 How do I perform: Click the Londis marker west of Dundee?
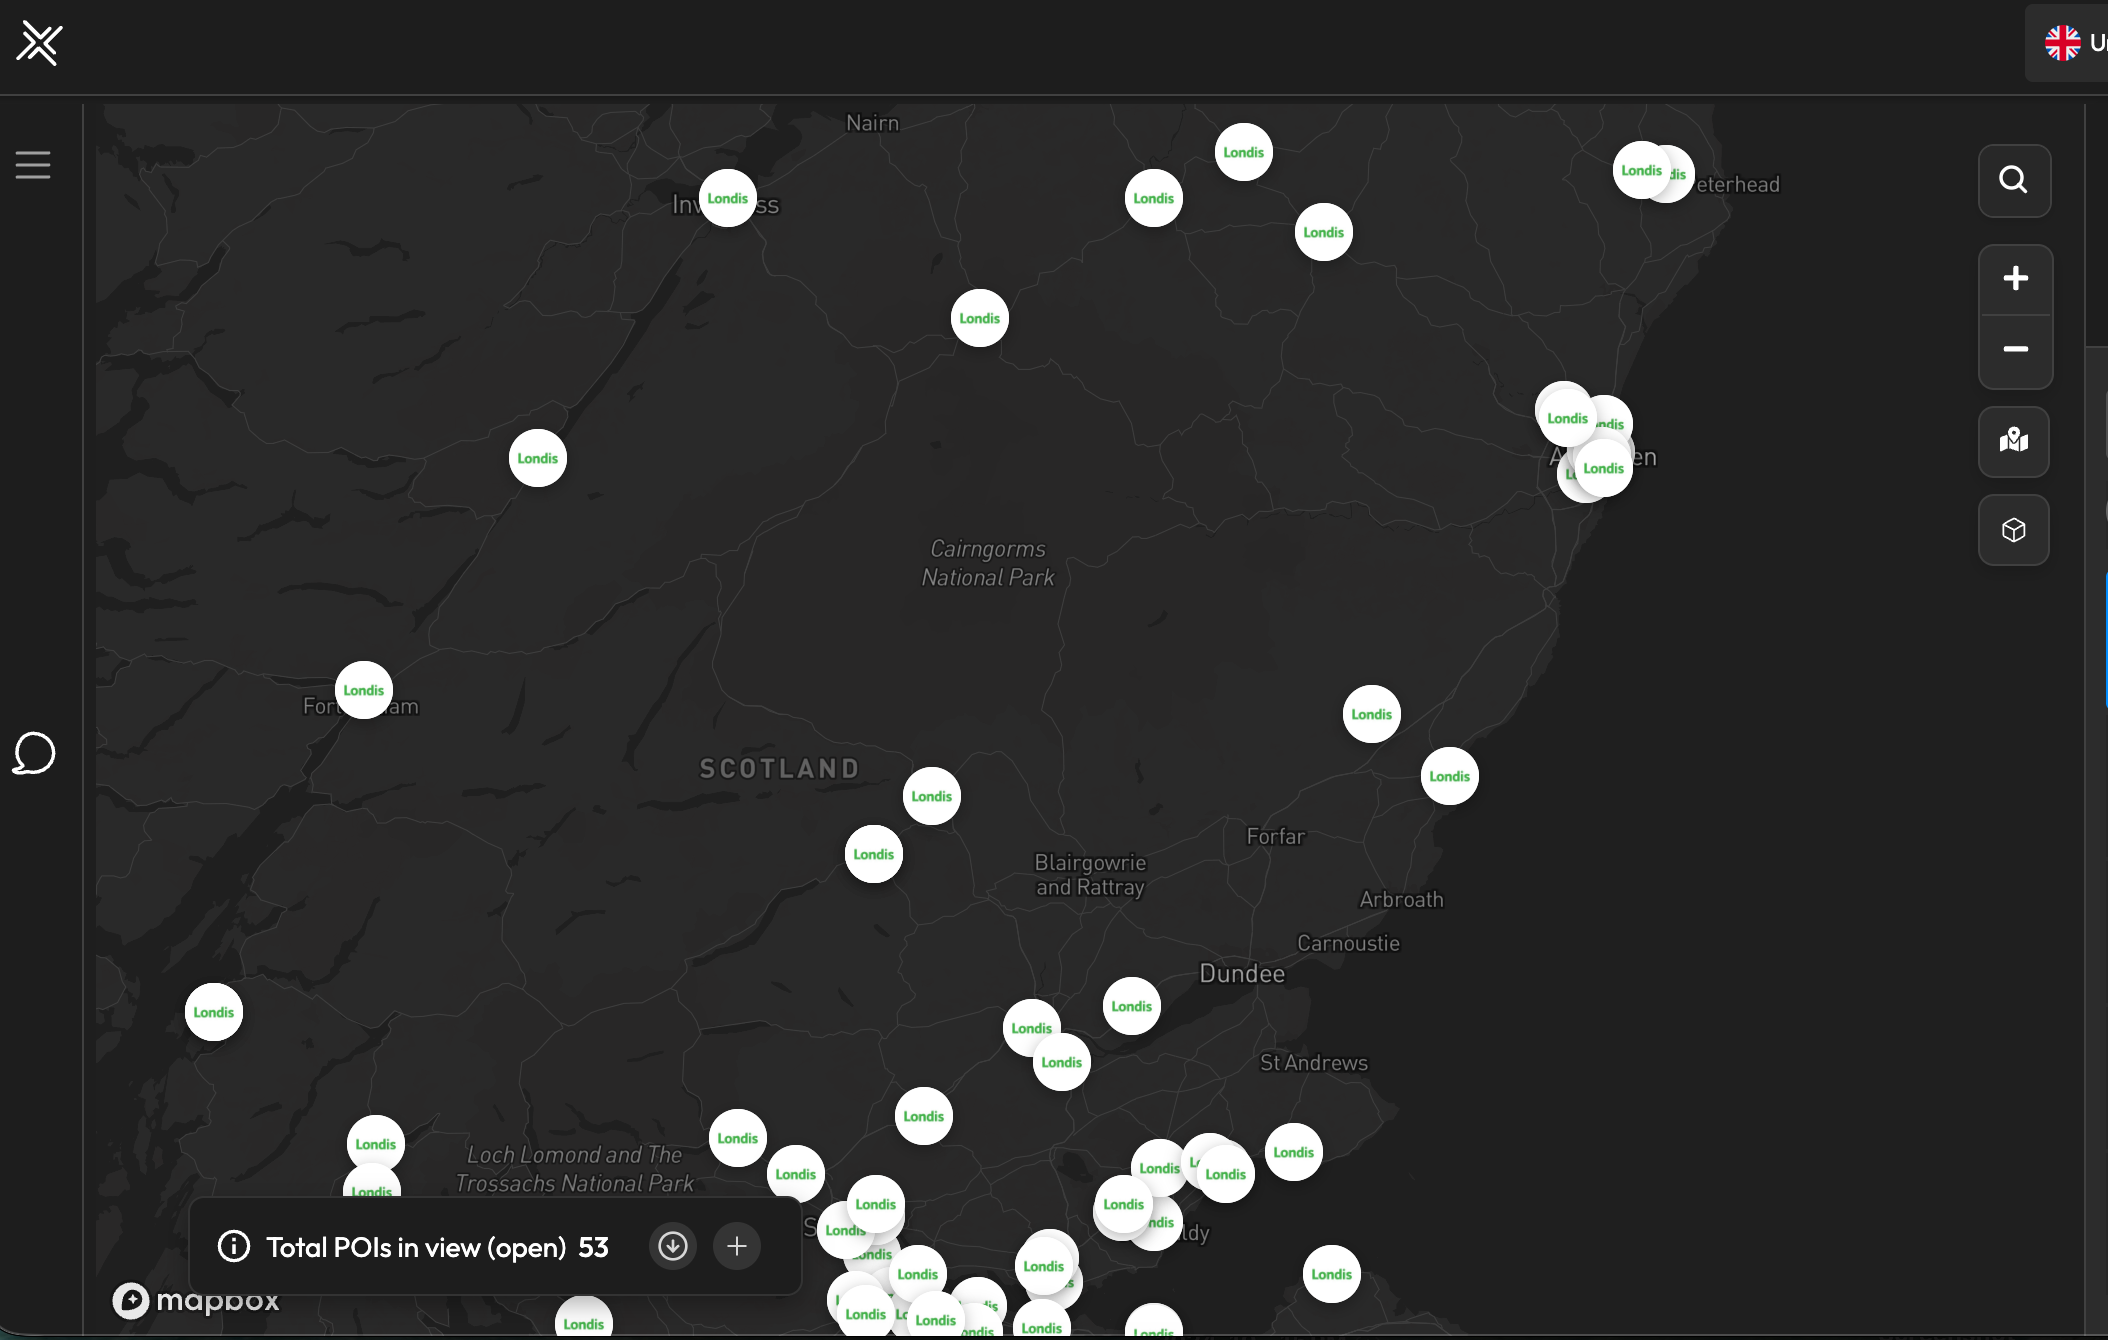point(1131,1006)
